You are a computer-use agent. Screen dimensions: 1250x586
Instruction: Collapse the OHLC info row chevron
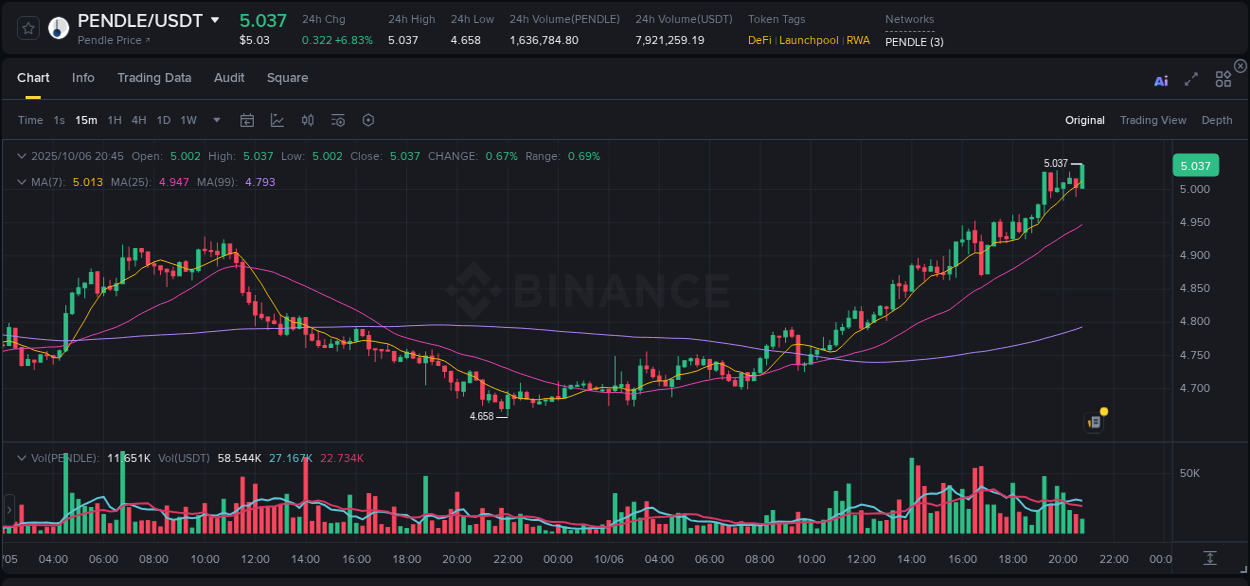pyautogui.click(x=22, y=156)
